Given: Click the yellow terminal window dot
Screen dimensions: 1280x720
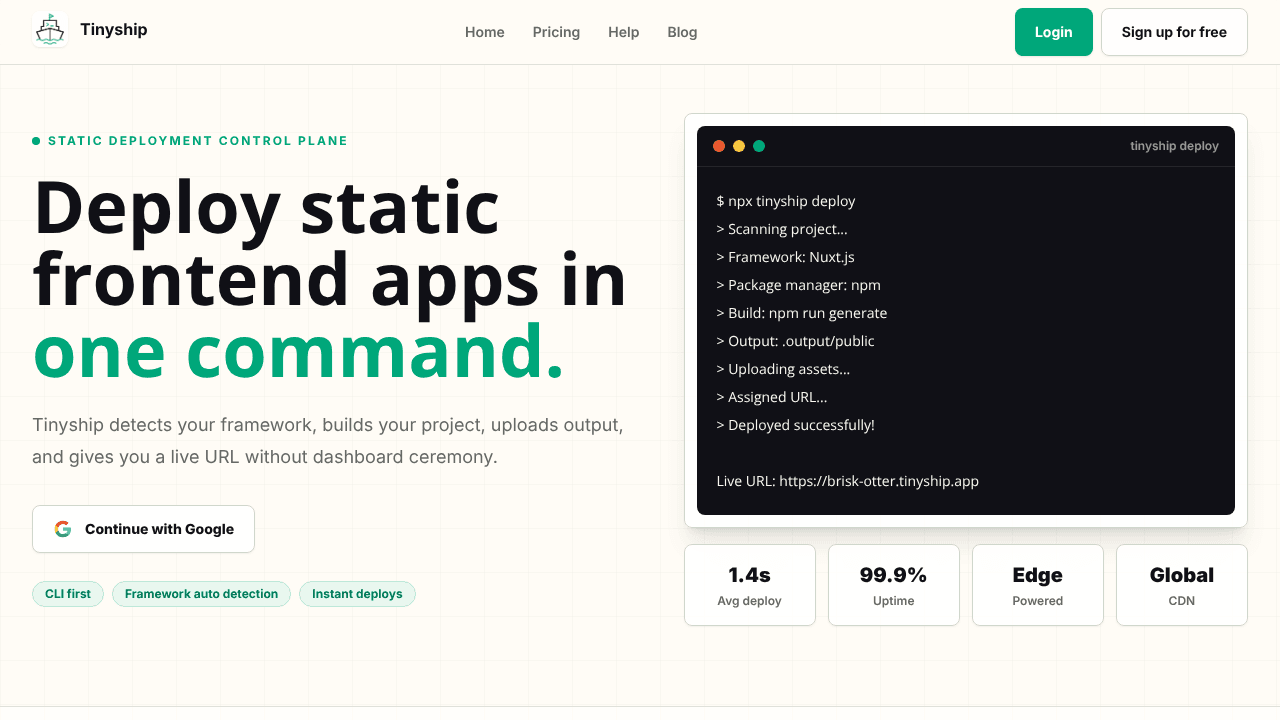Looking at the screenshot, I should (739, 146).
